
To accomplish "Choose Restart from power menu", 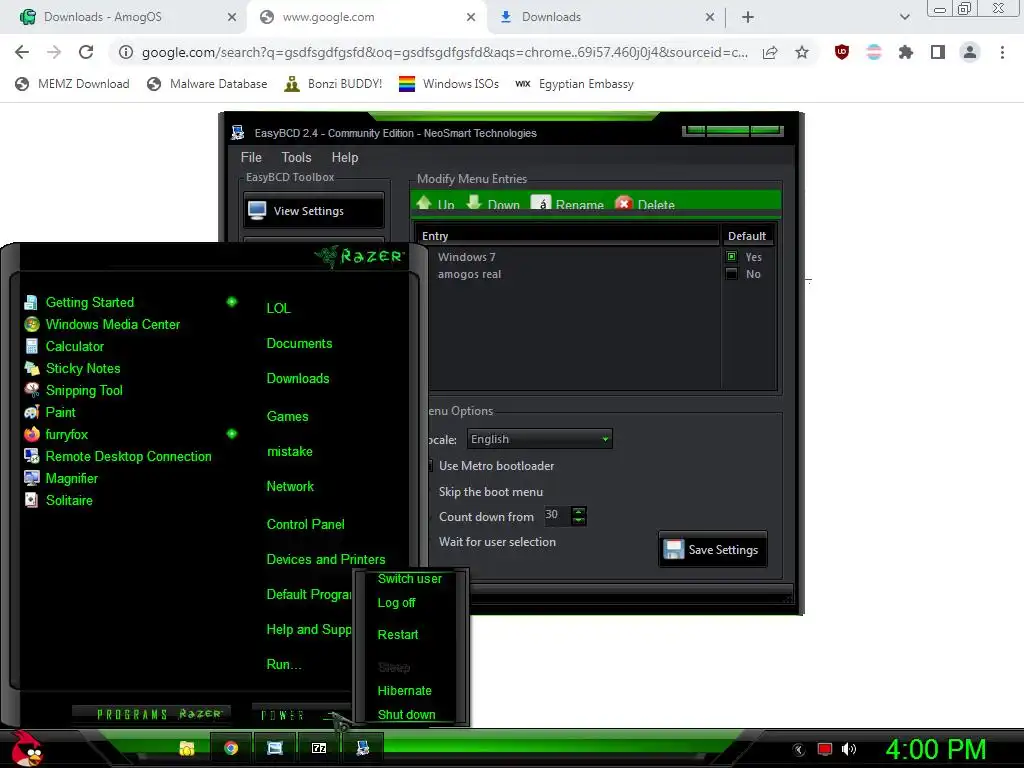I will (398, 635).
